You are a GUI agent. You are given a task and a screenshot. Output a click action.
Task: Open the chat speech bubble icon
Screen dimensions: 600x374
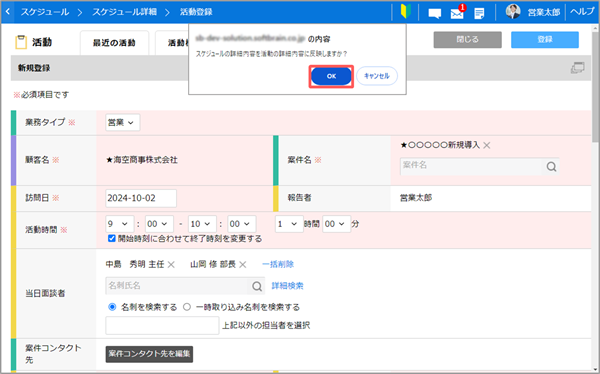coord(435,13)
